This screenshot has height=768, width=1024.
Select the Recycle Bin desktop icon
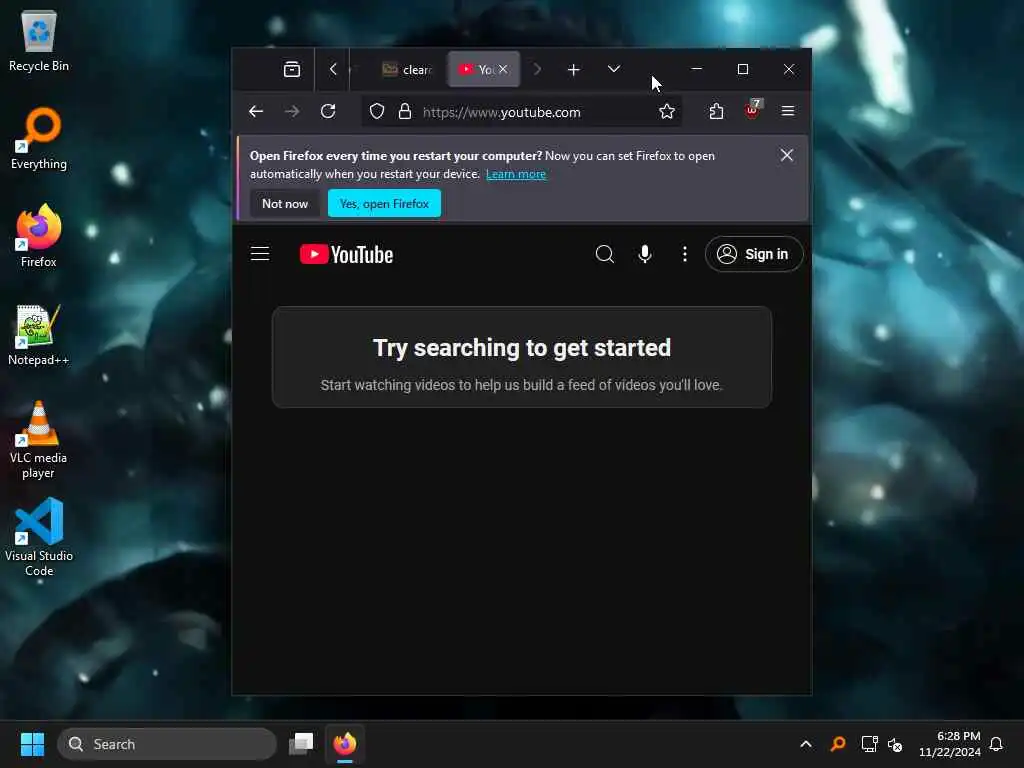tap(39, 40)
